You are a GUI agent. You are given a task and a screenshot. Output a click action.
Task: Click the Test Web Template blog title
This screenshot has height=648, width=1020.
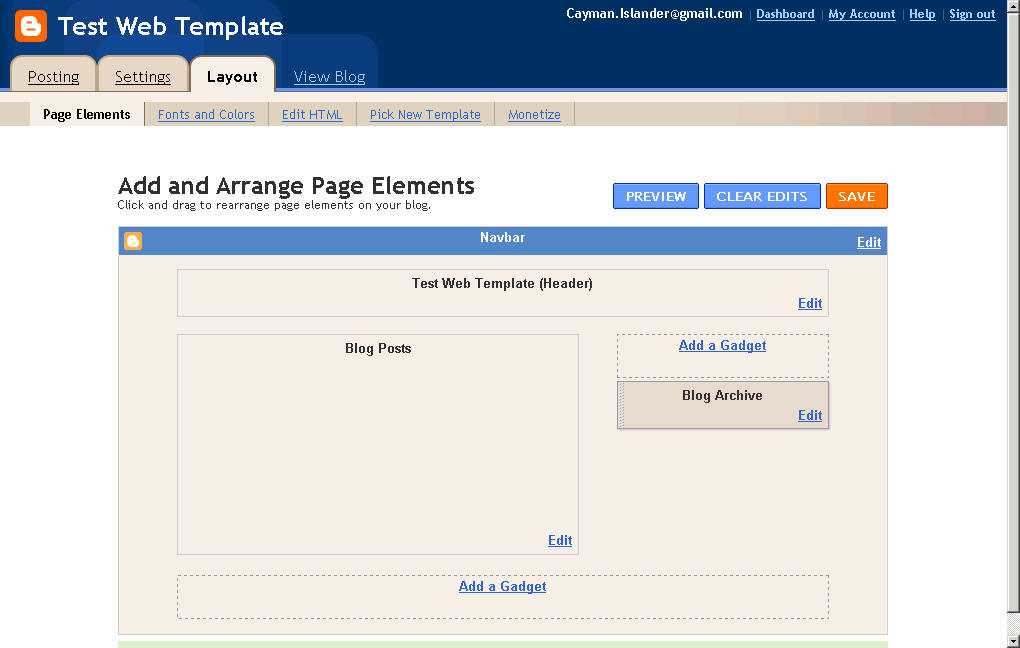(x=170, y=27)
